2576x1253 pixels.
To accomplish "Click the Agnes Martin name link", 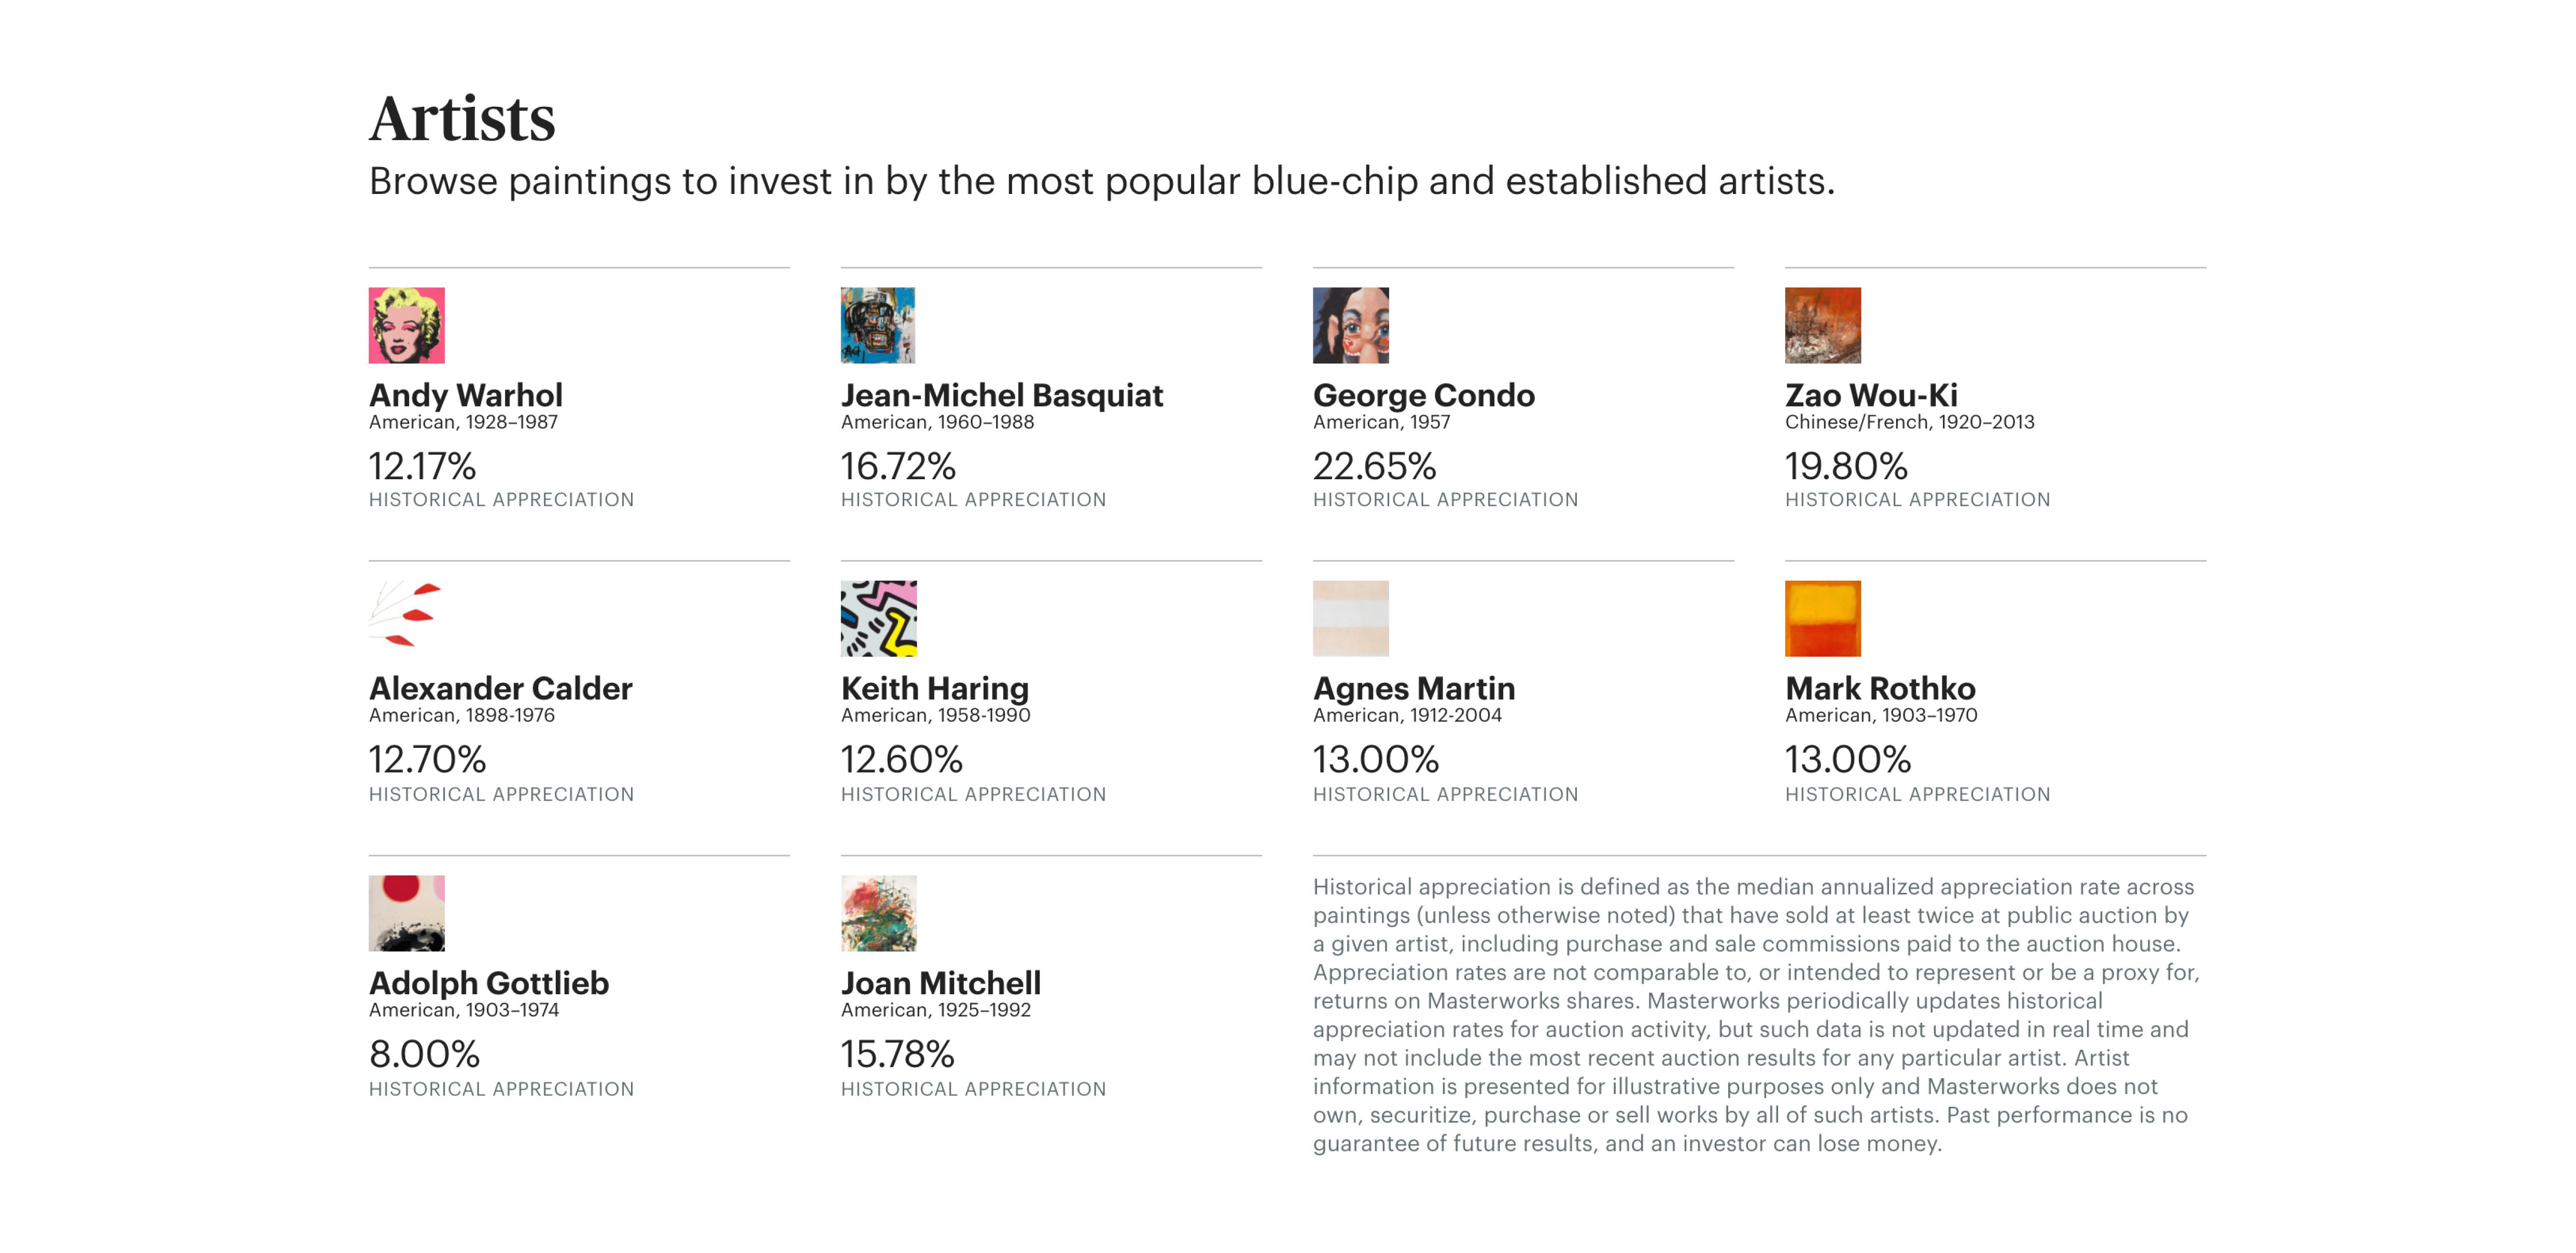I will click(1413, 688).
